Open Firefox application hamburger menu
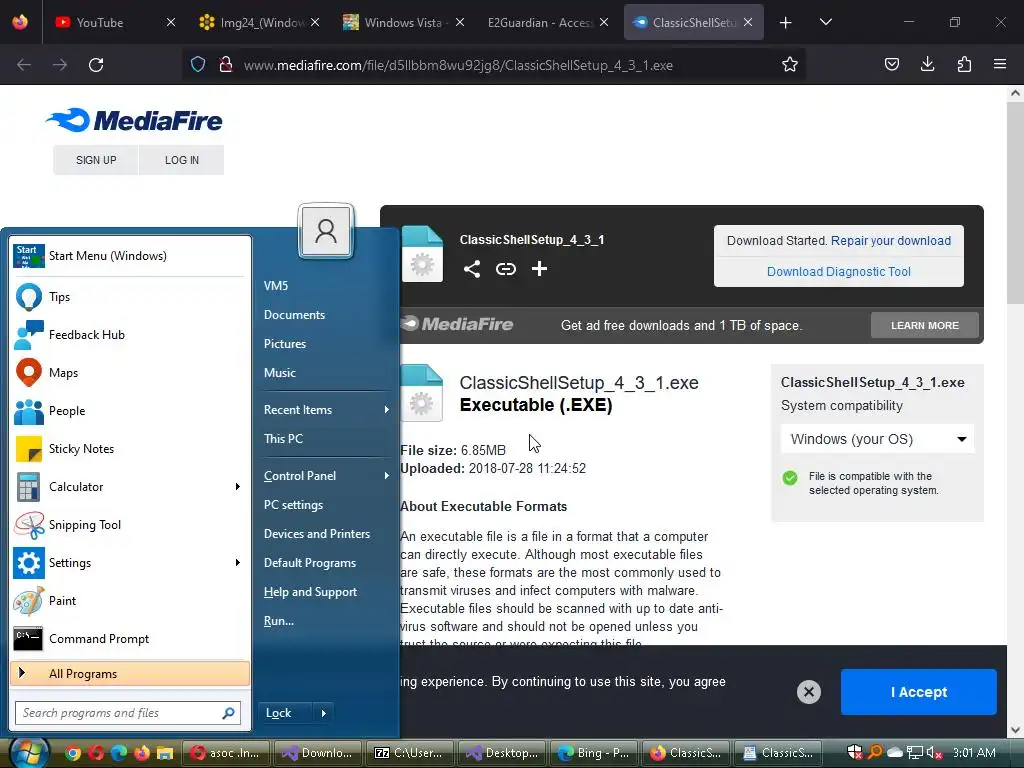 [x=1000, y=64]
